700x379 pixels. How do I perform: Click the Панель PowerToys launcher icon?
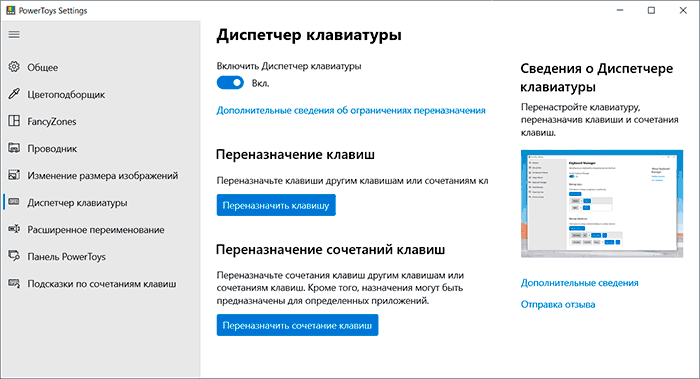point(14,256)
